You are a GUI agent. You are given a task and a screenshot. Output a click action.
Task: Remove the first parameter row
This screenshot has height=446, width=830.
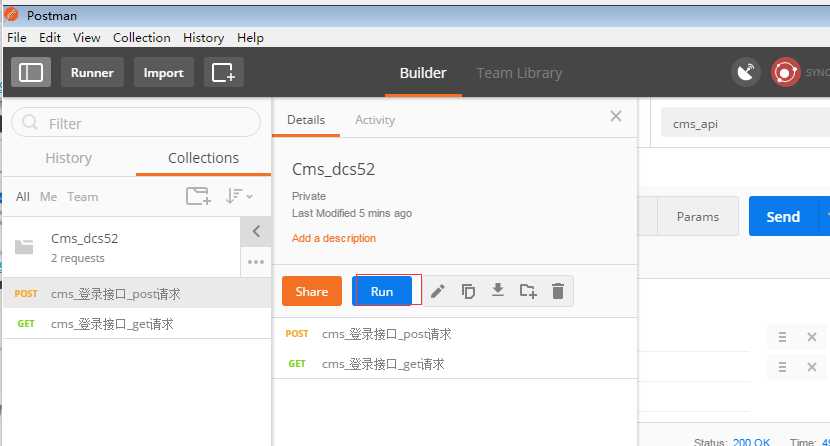[x=812, y=337]
